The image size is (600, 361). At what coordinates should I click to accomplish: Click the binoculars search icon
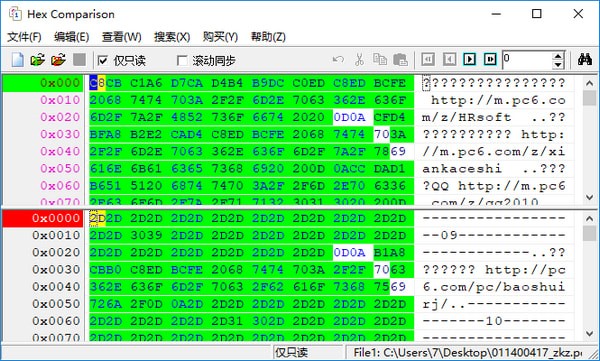click(585, 59)
